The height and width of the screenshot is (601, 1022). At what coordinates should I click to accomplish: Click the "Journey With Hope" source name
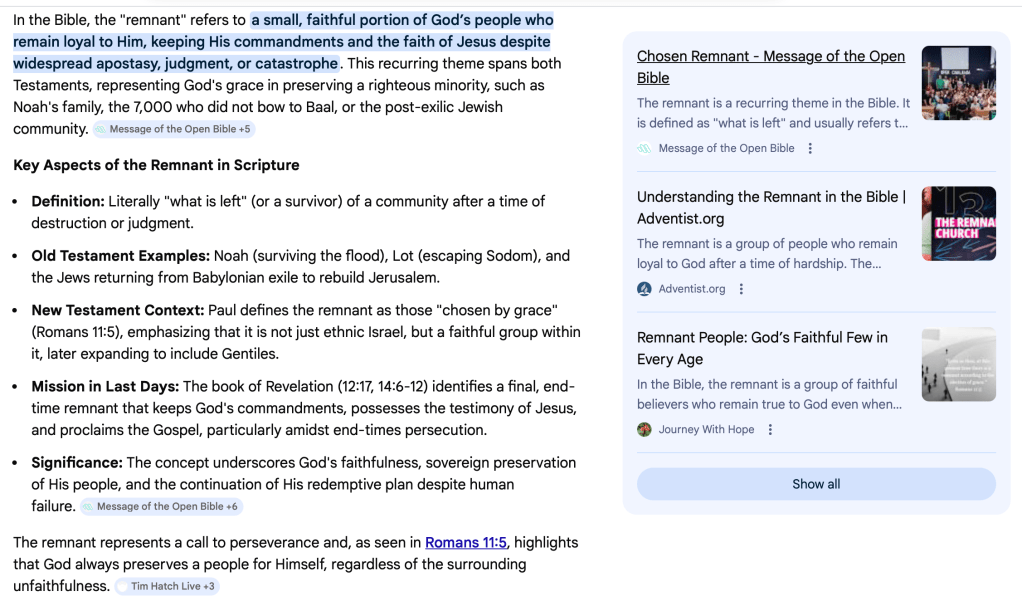706,430
